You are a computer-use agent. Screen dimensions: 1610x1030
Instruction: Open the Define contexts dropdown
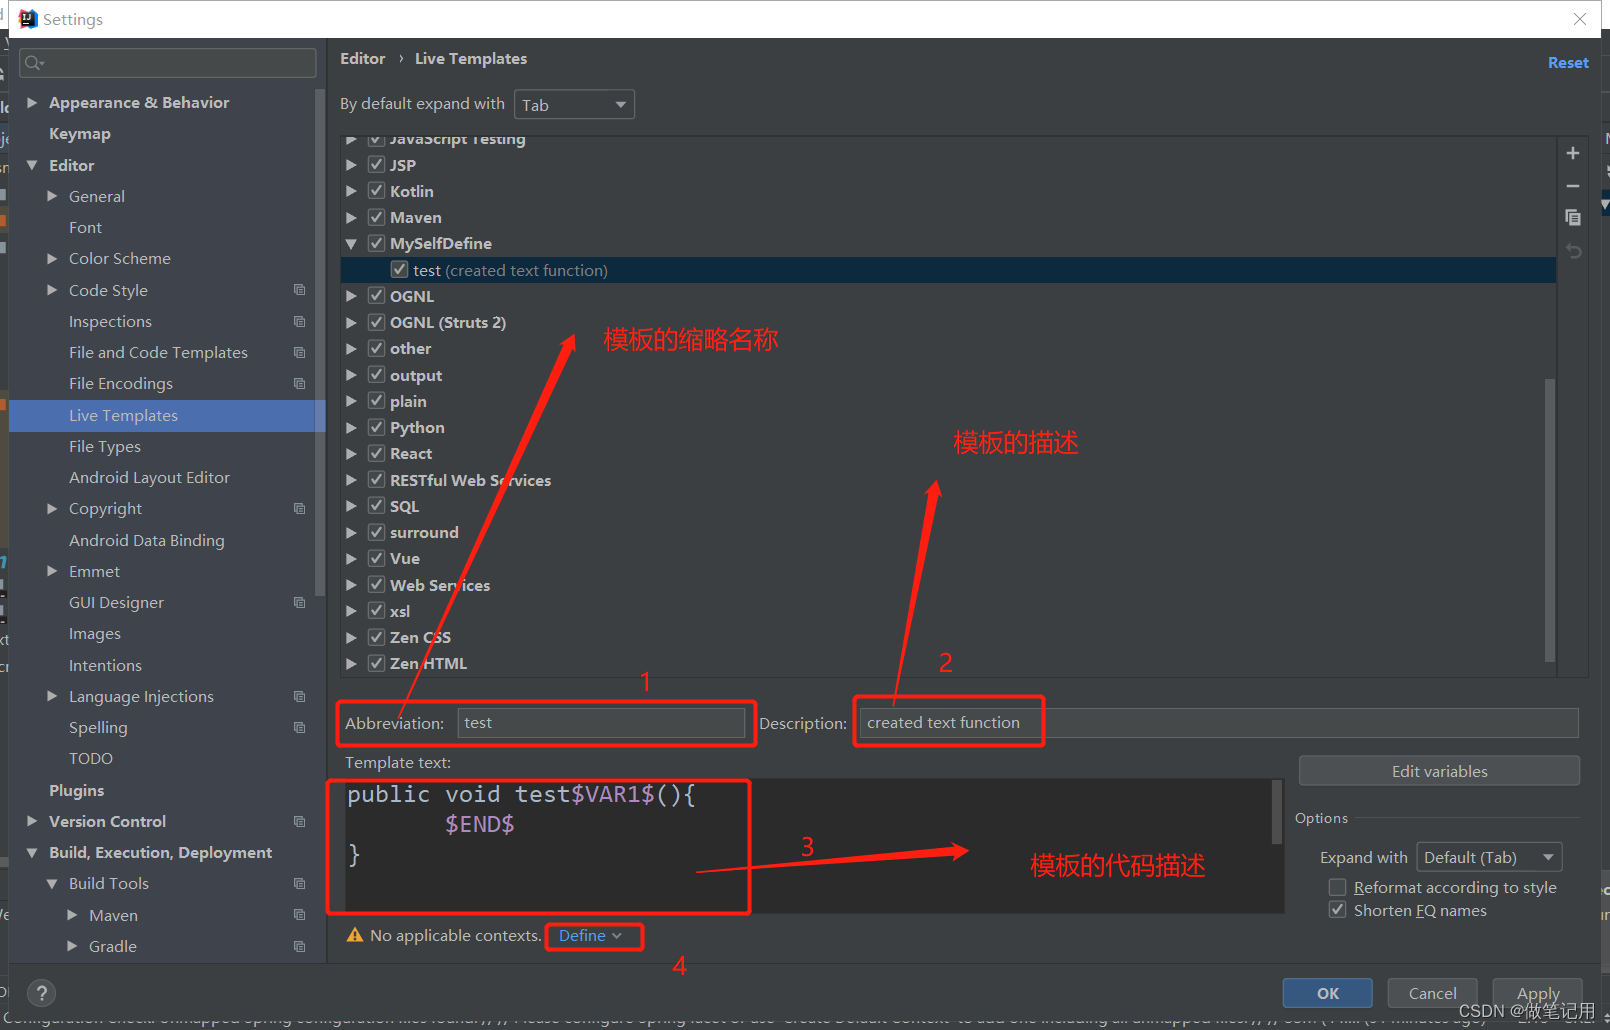(x=591, y=936)
